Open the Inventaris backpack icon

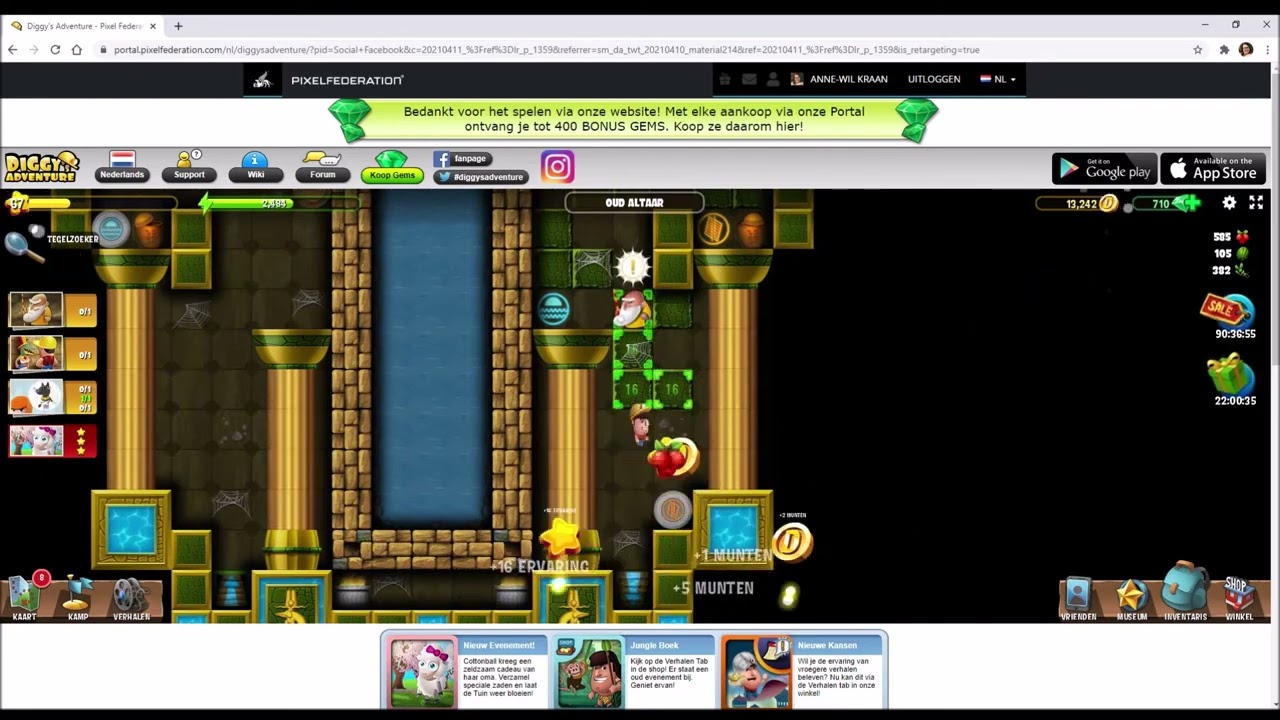point(1185,593)
